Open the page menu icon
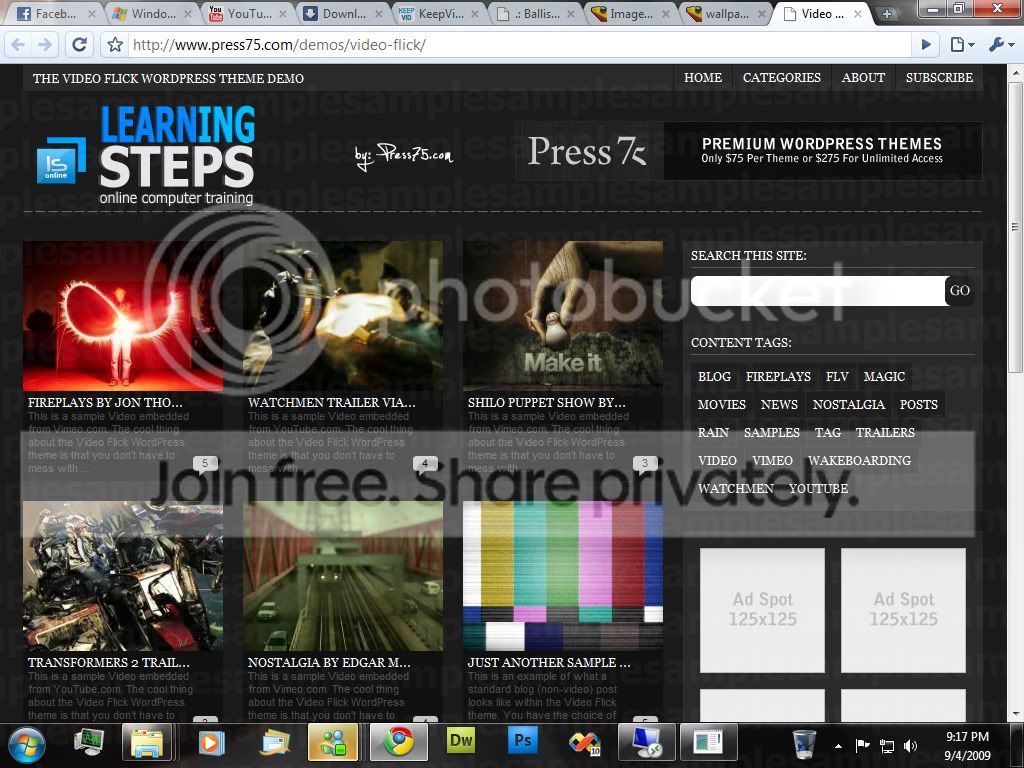 (963, 44)
